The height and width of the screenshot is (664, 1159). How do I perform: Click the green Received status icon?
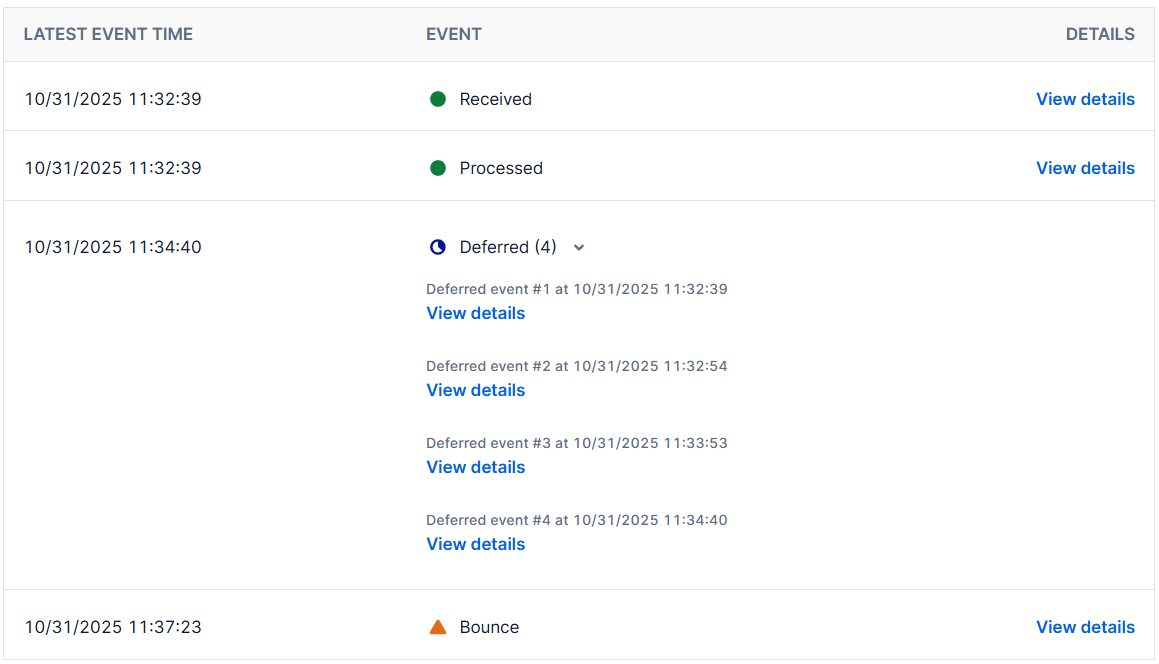[437, 99]
